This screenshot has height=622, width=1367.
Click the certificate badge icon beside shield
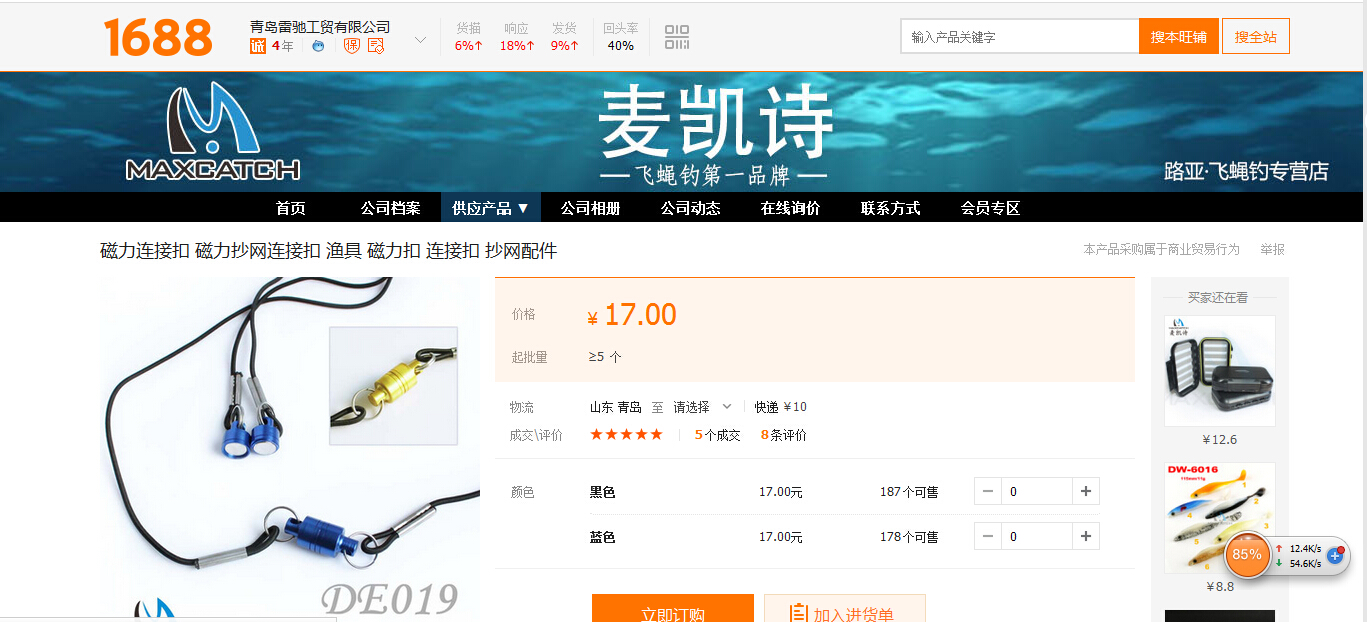[x=376, y=45]
